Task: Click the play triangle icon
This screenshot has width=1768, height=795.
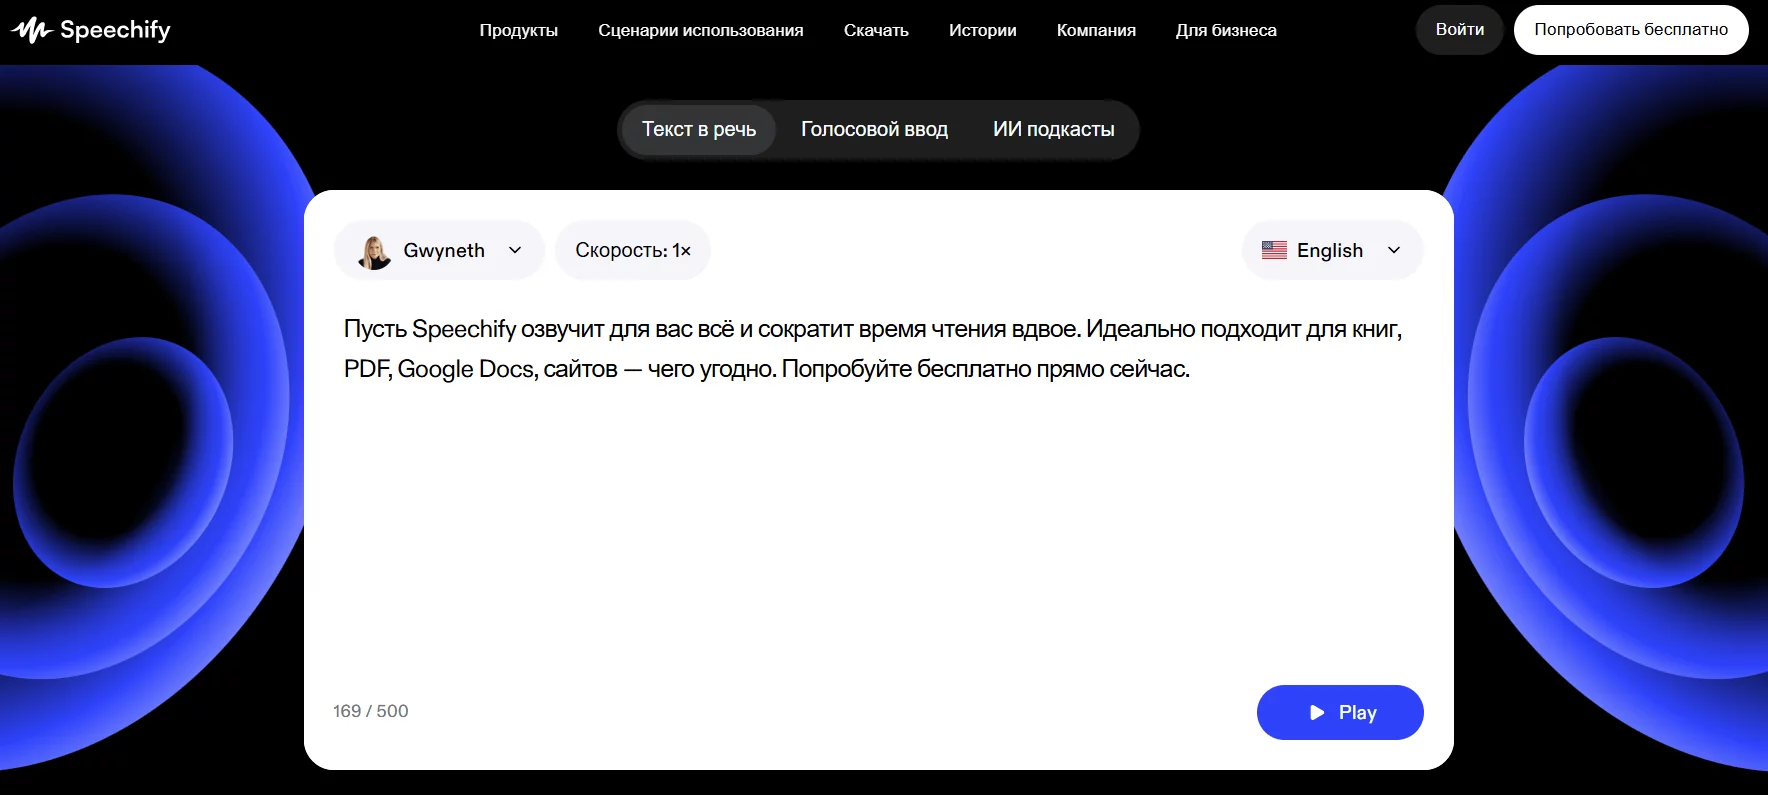Action: [x=1317, y=713]
